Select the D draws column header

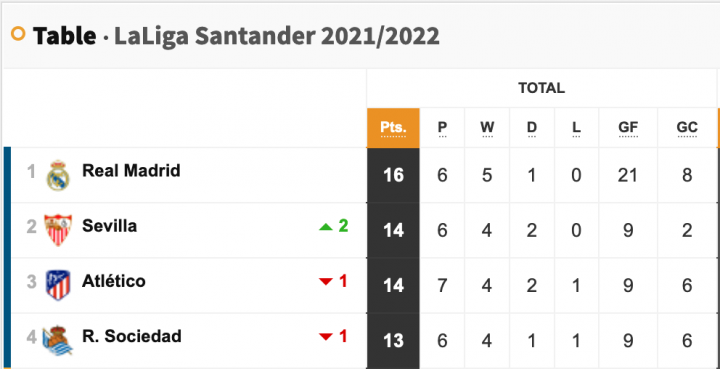click(x=532, y=128)
